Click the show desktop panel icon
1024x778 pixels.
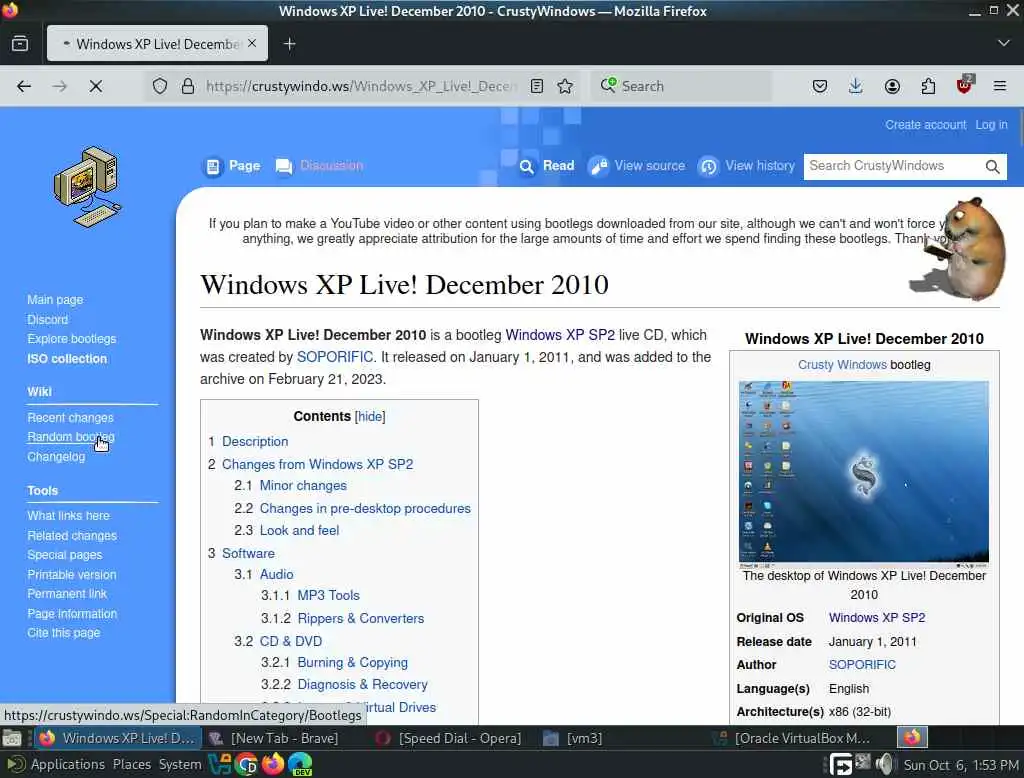10,739
